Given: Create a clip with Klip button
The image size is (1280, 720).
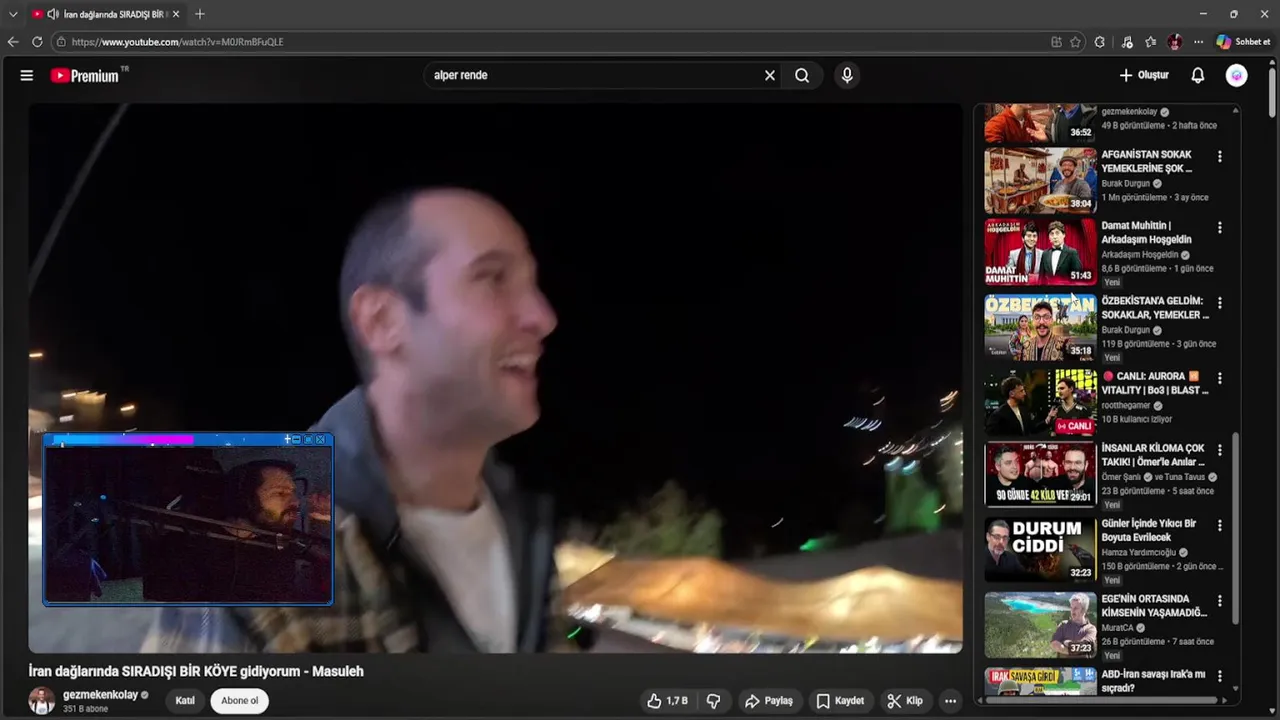Looking at the screenshot, I should tap(904, 701).
